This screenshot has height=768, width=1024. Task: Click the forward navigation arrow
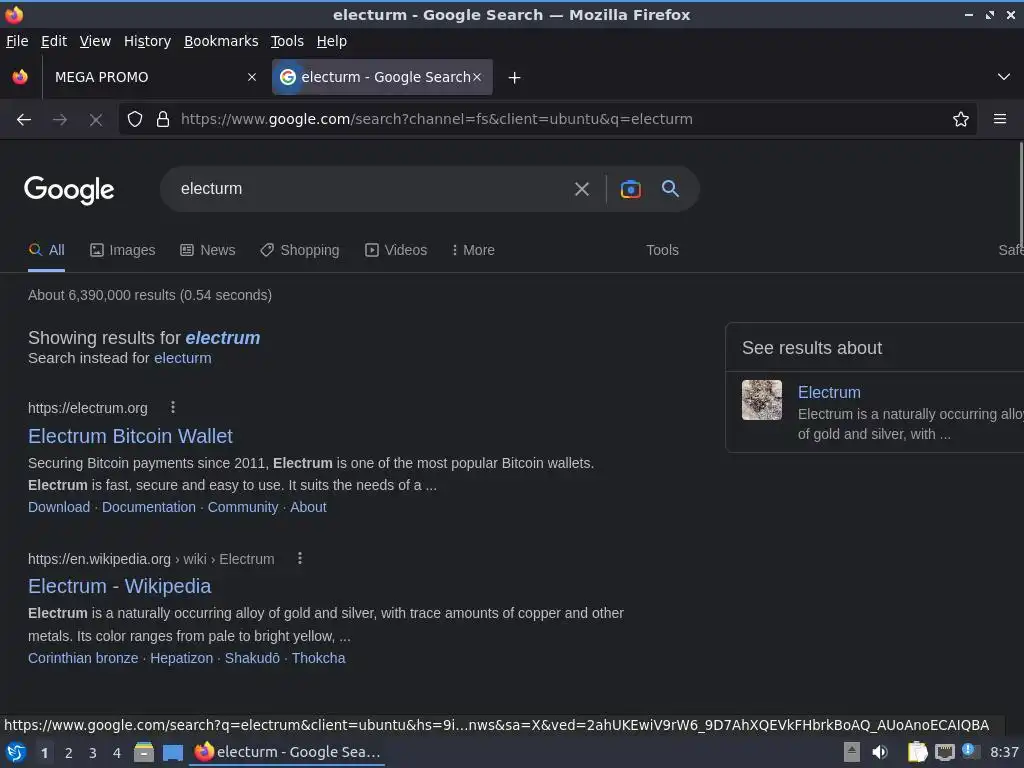point(60,120)
